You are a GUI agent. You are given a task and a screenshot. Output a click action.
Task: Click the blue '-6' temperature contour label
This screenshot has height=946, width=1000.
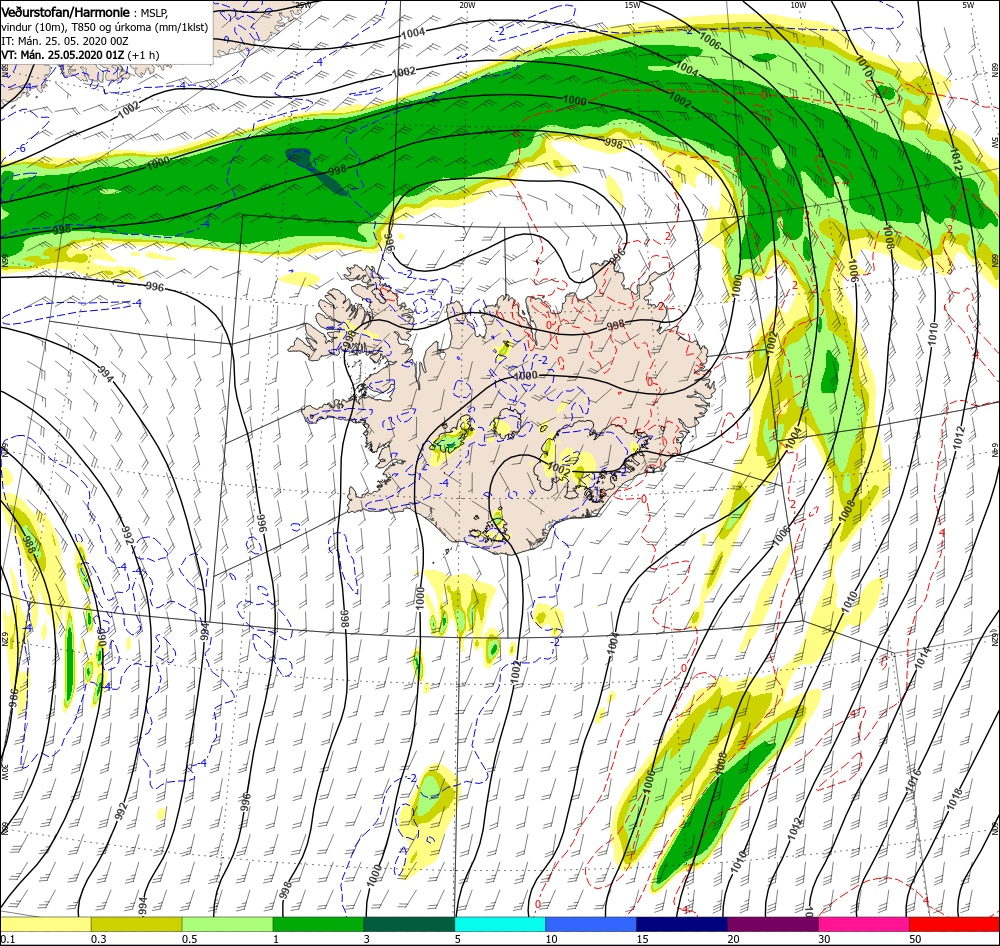22,148
